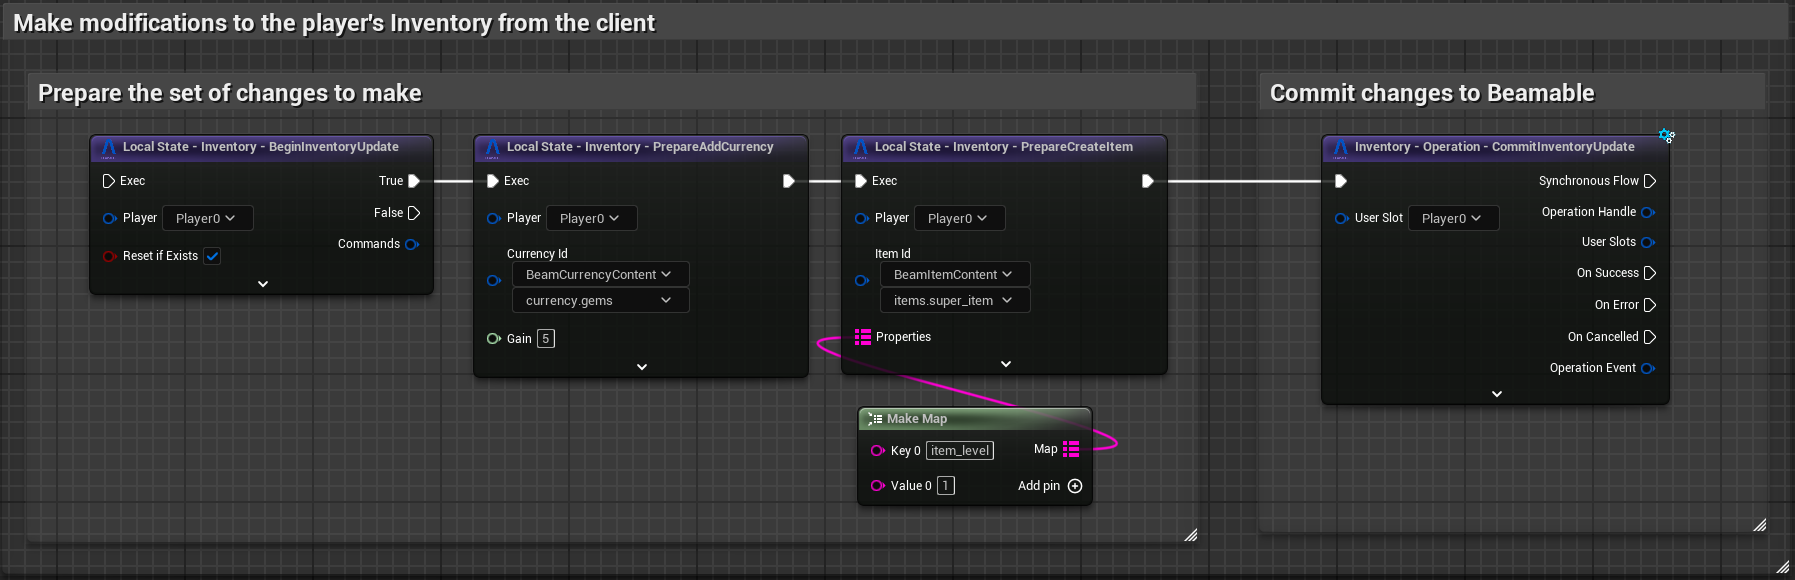Viewport: 1795px width, 580px height.
Task: Click the On Success exec pin
Action: [x=1650, y=273]
